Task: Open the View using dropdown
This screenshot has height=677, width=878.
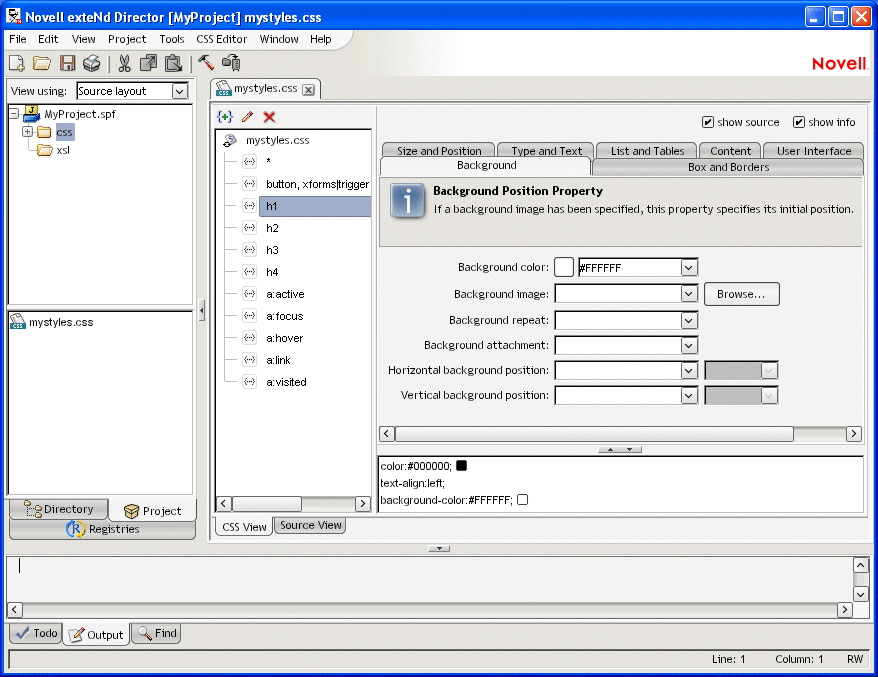Action: 179,91
